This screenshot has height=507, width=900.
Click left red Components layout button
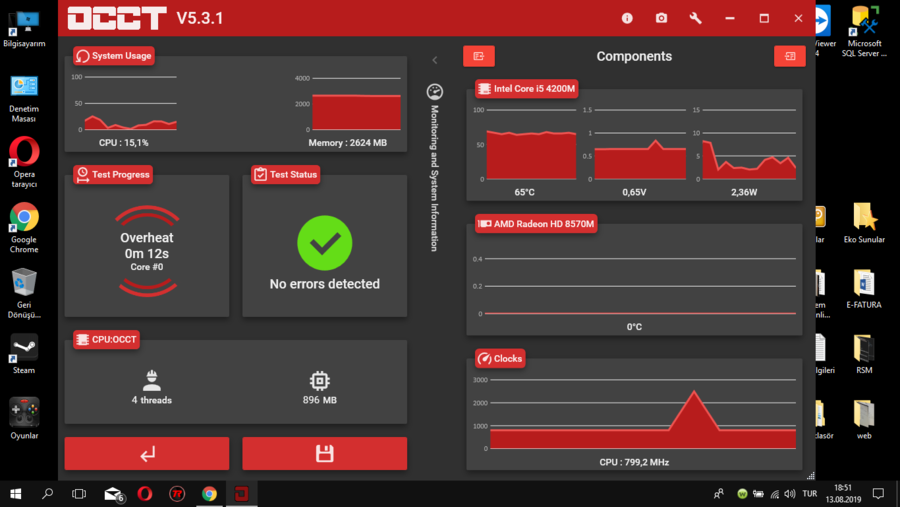pyautogui.click(x=479, y=56)
